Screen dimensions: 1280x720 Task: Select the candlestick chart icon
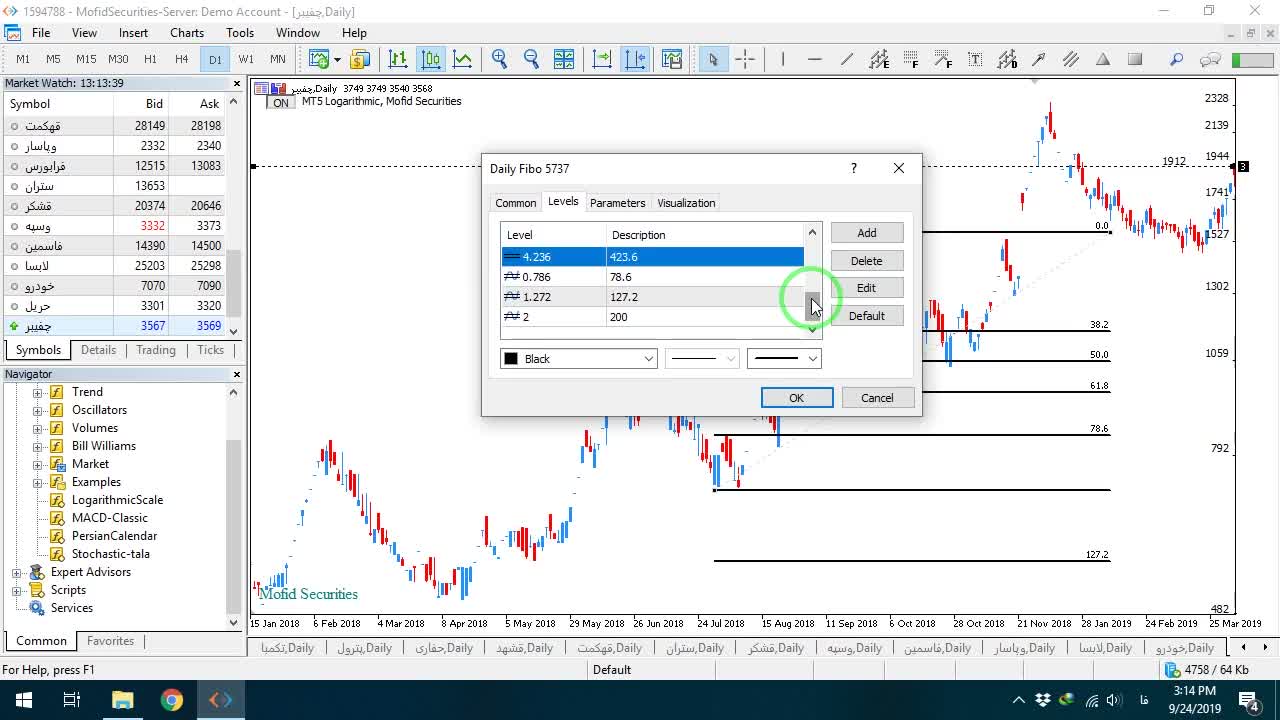tap(431, 59)
